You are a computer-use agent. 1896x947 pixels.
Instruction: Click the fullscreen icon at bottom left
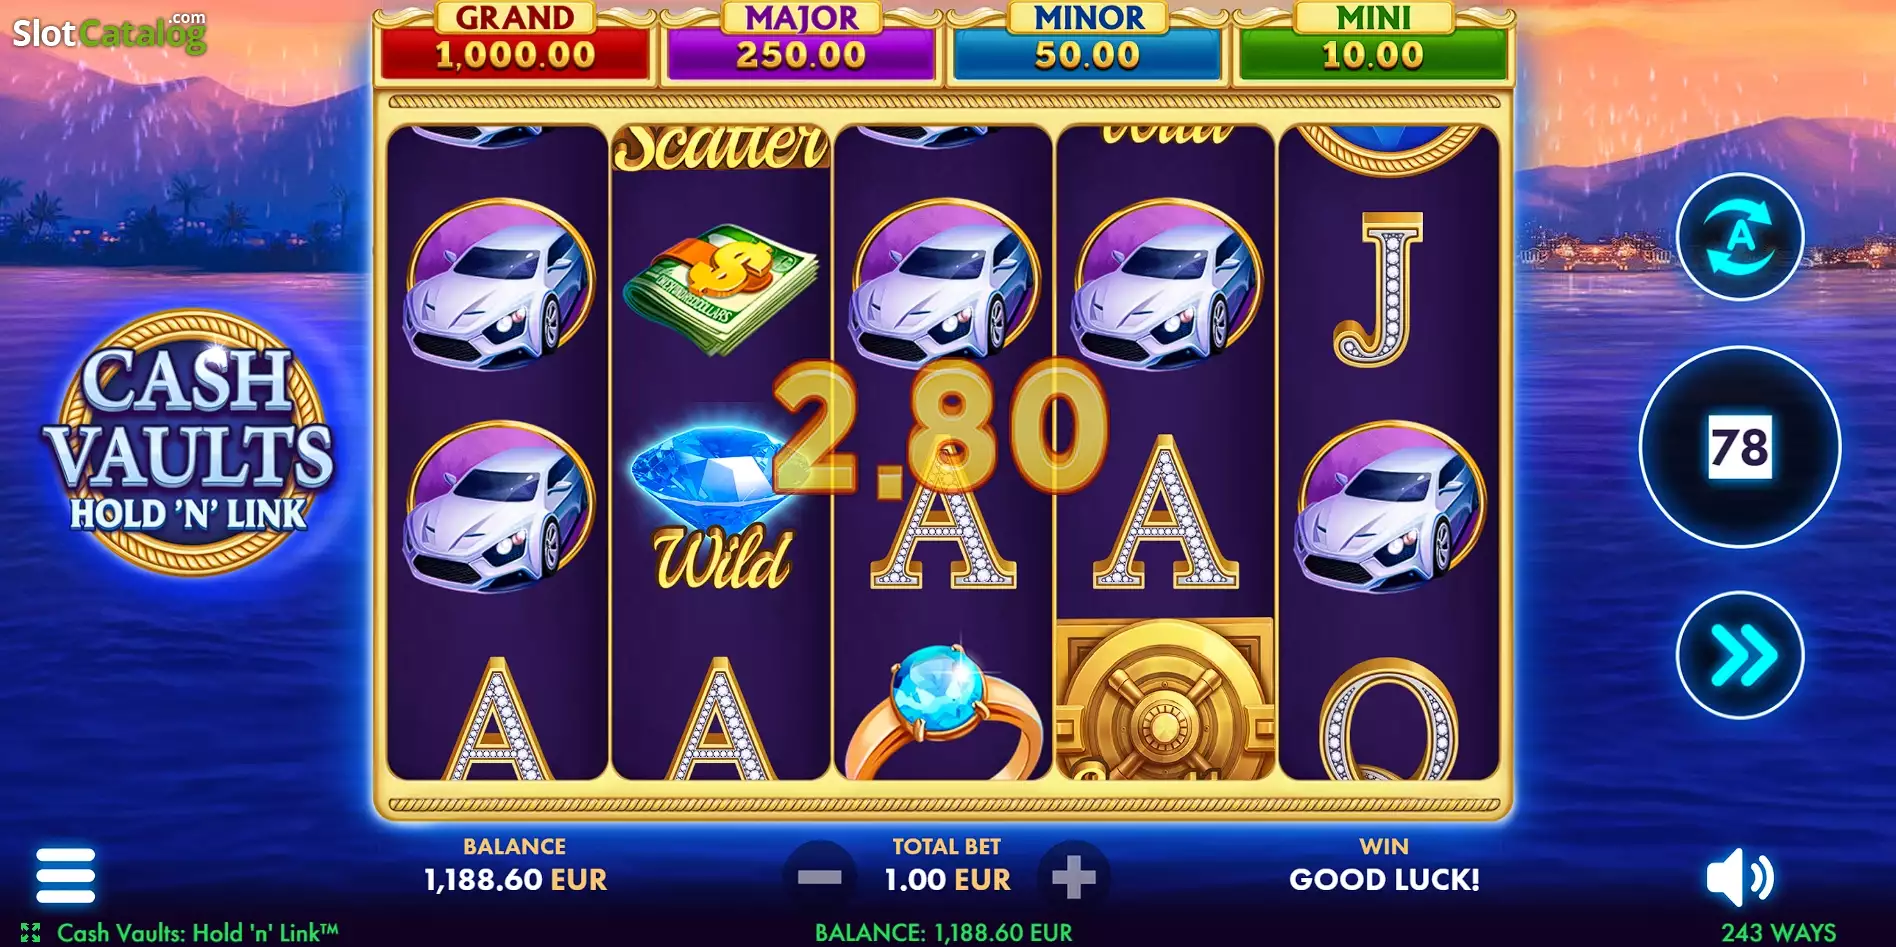click(x=30, y=932)
